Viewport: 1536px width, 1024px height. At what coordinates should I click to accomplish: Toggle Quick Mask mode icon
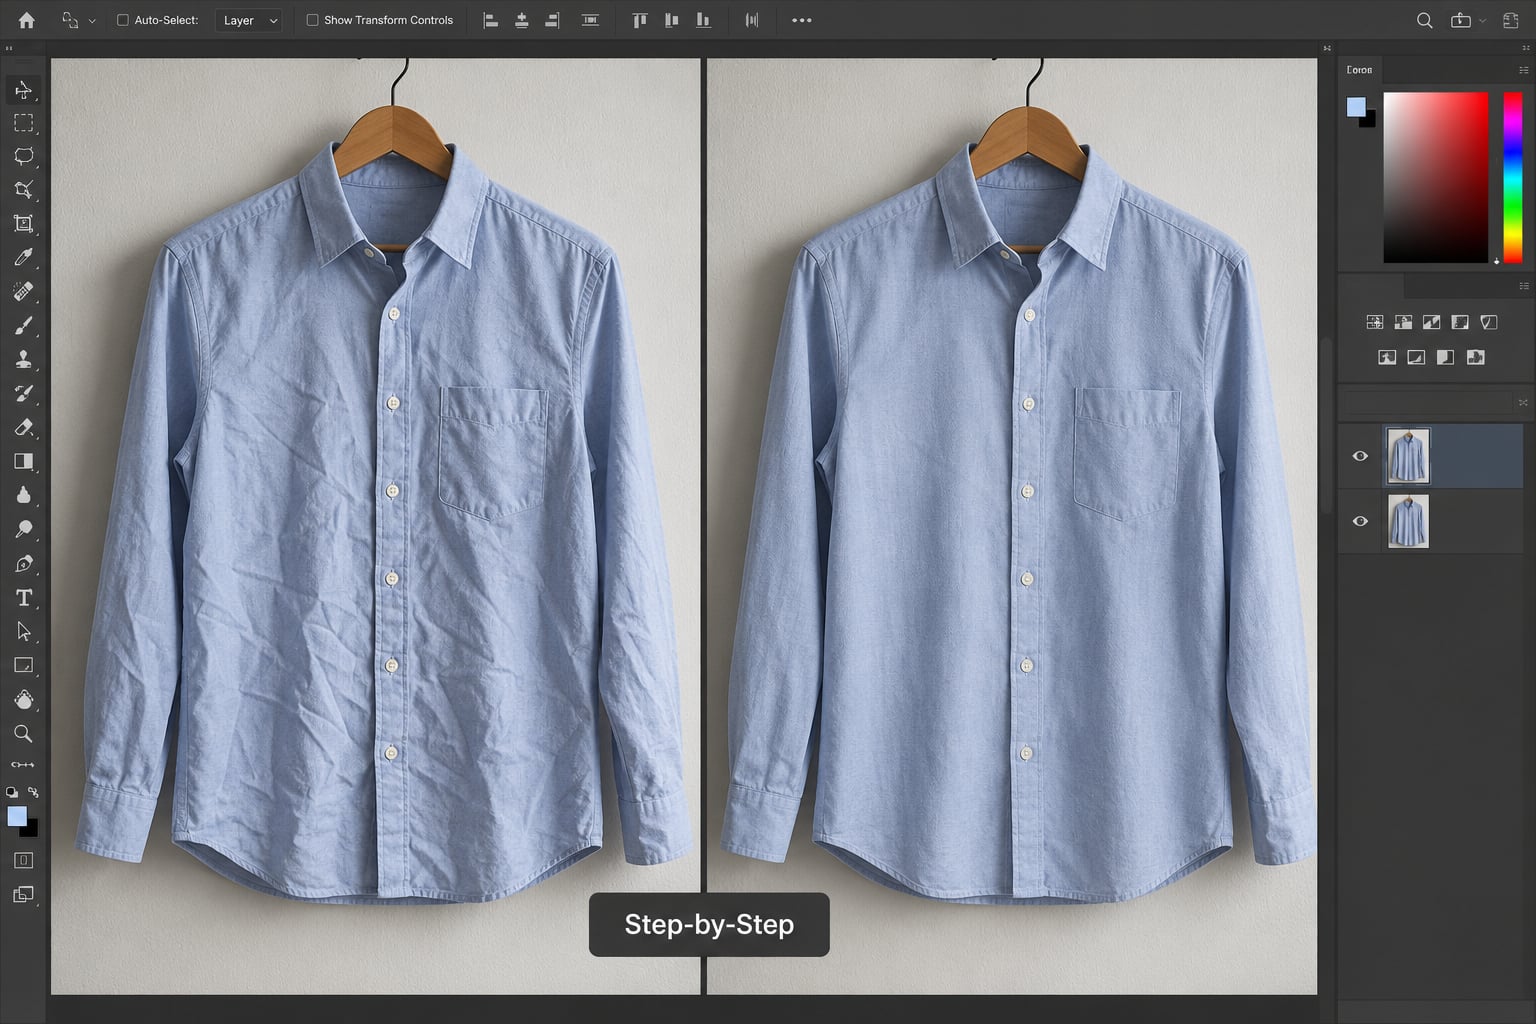point(23,860)
